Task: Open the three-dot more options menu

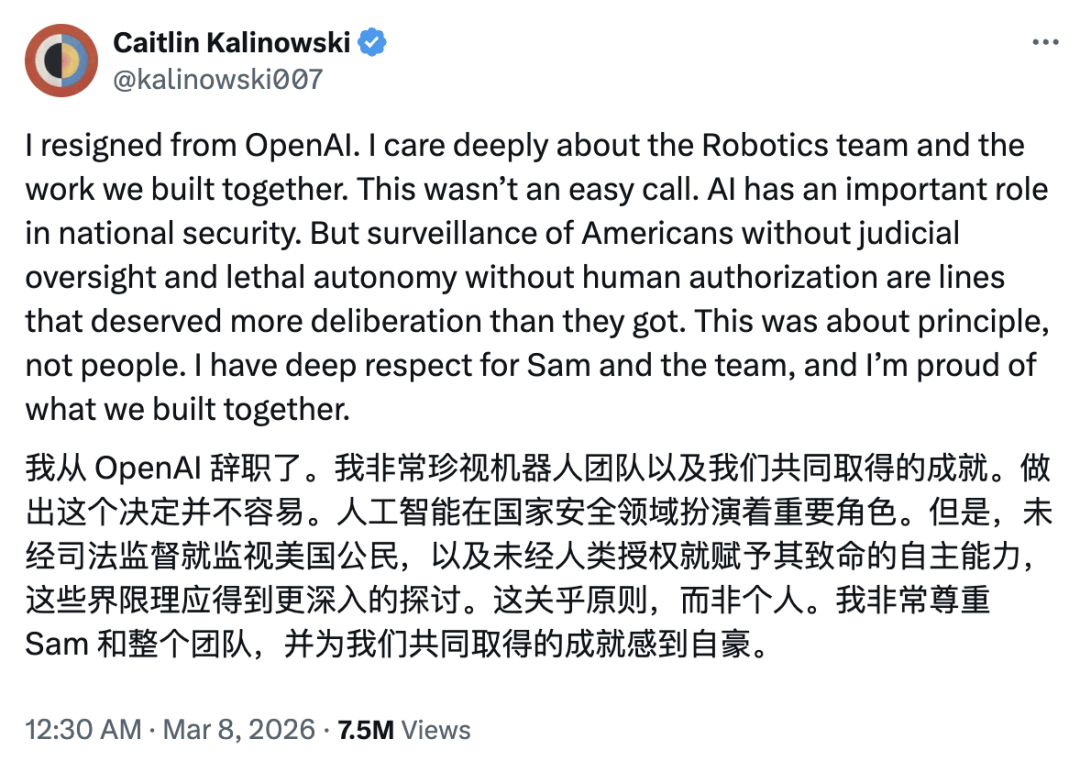Action: tap(1044, 43)
